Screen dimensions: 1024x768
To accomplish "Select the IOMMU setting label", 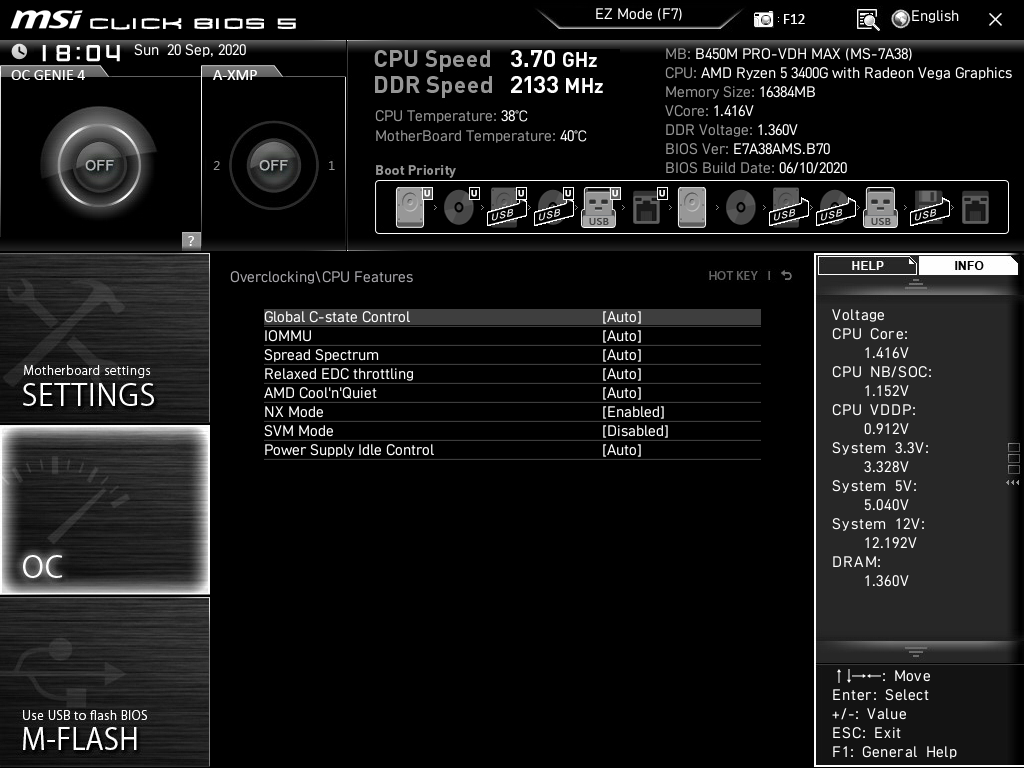I will tap(288, 336).
